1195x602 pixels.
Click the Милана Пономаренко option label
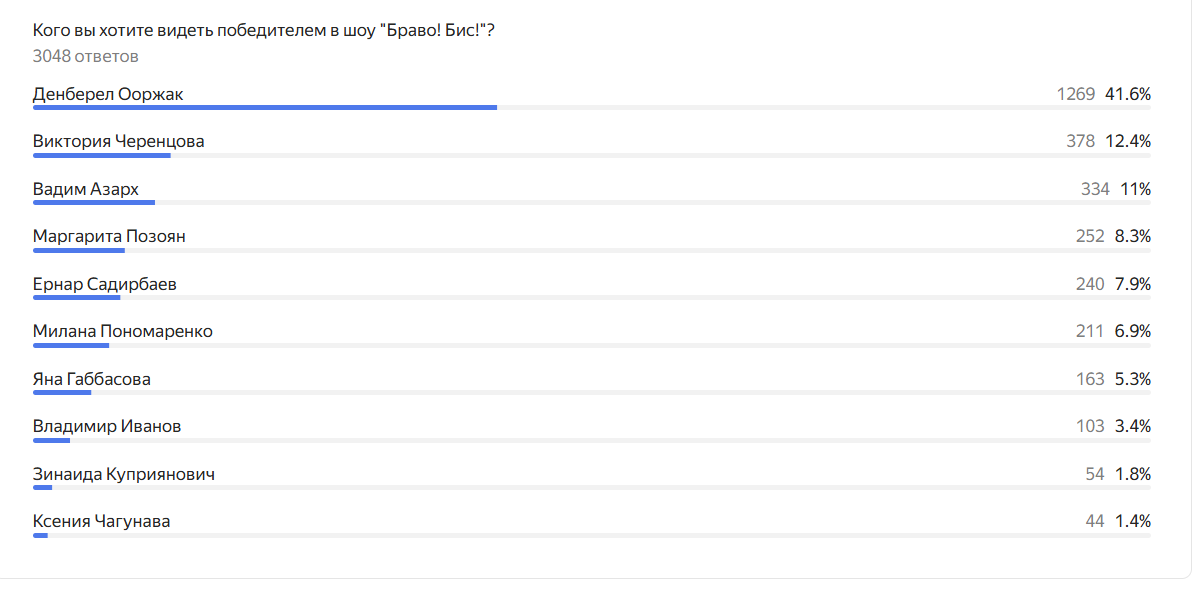pos(122,331)
